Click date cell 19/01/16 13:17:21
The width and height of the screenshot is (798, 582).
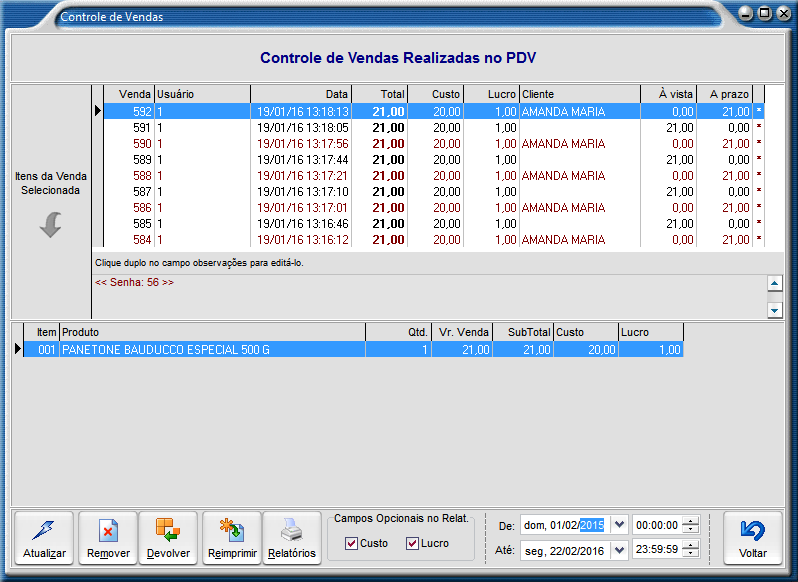click(302, 176)
